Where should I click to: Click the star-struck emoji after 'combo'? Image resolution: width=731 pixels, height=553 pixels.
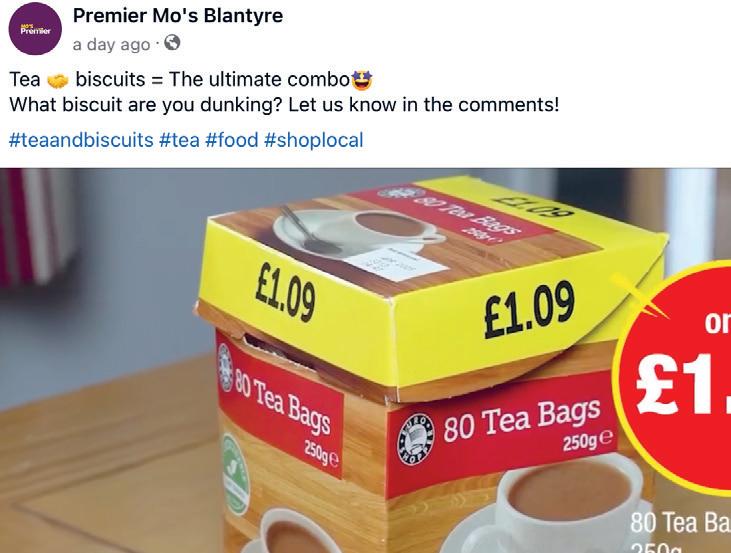click(362, 80)
